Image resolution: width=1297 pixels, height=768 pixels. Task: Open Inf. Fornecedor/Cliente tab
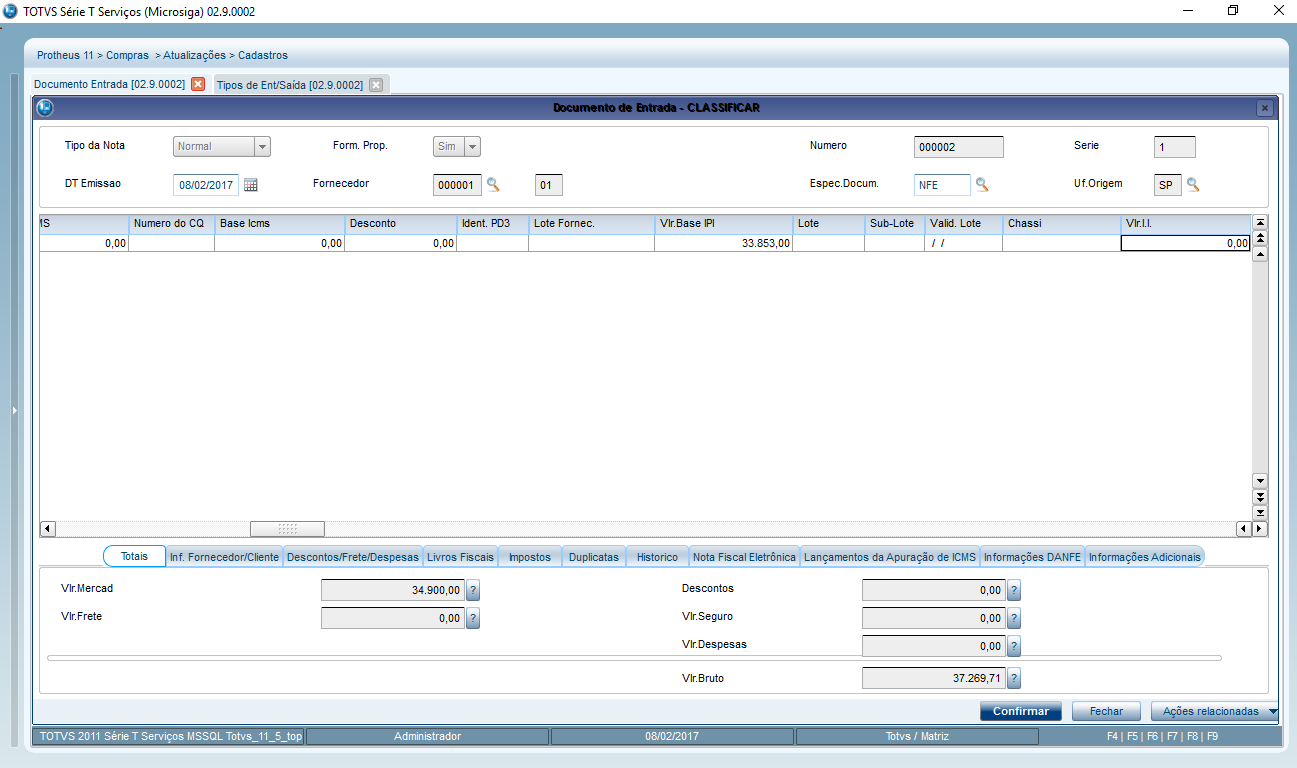[x=224, y=557]
